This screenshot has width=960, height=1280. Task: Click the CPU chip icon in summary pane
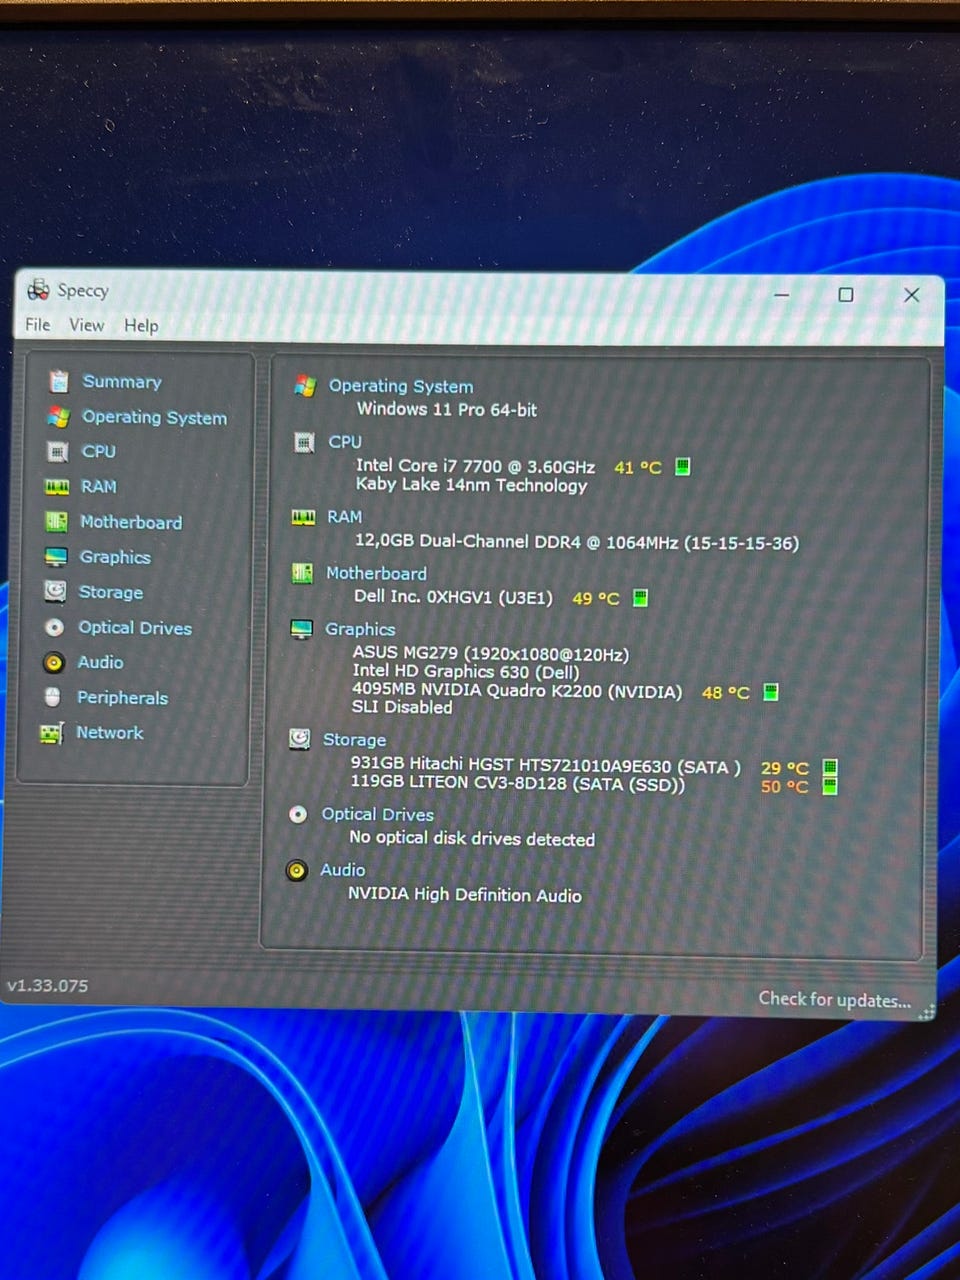pyautogui.click(x=304, y=442)
